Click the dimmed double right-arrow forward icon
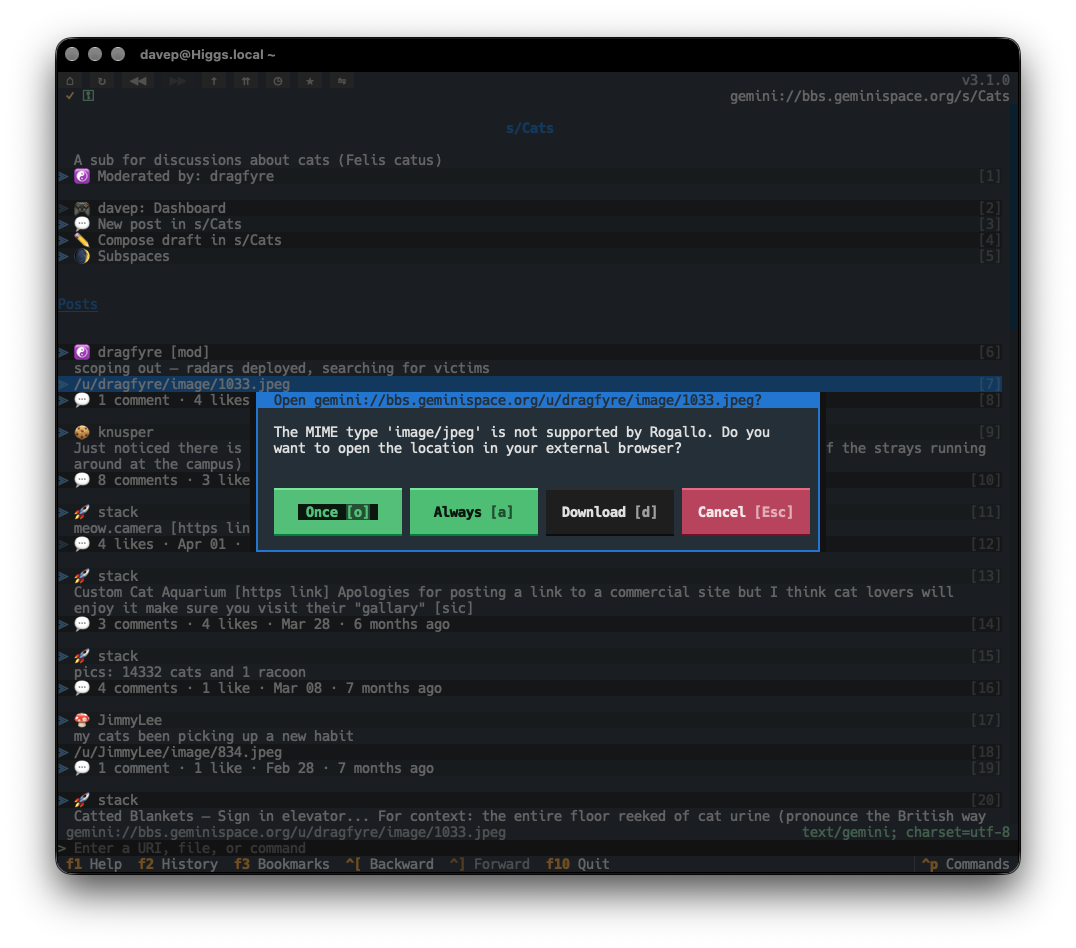The width and height of the screenshot is (1076, 948). pos(177,81)
